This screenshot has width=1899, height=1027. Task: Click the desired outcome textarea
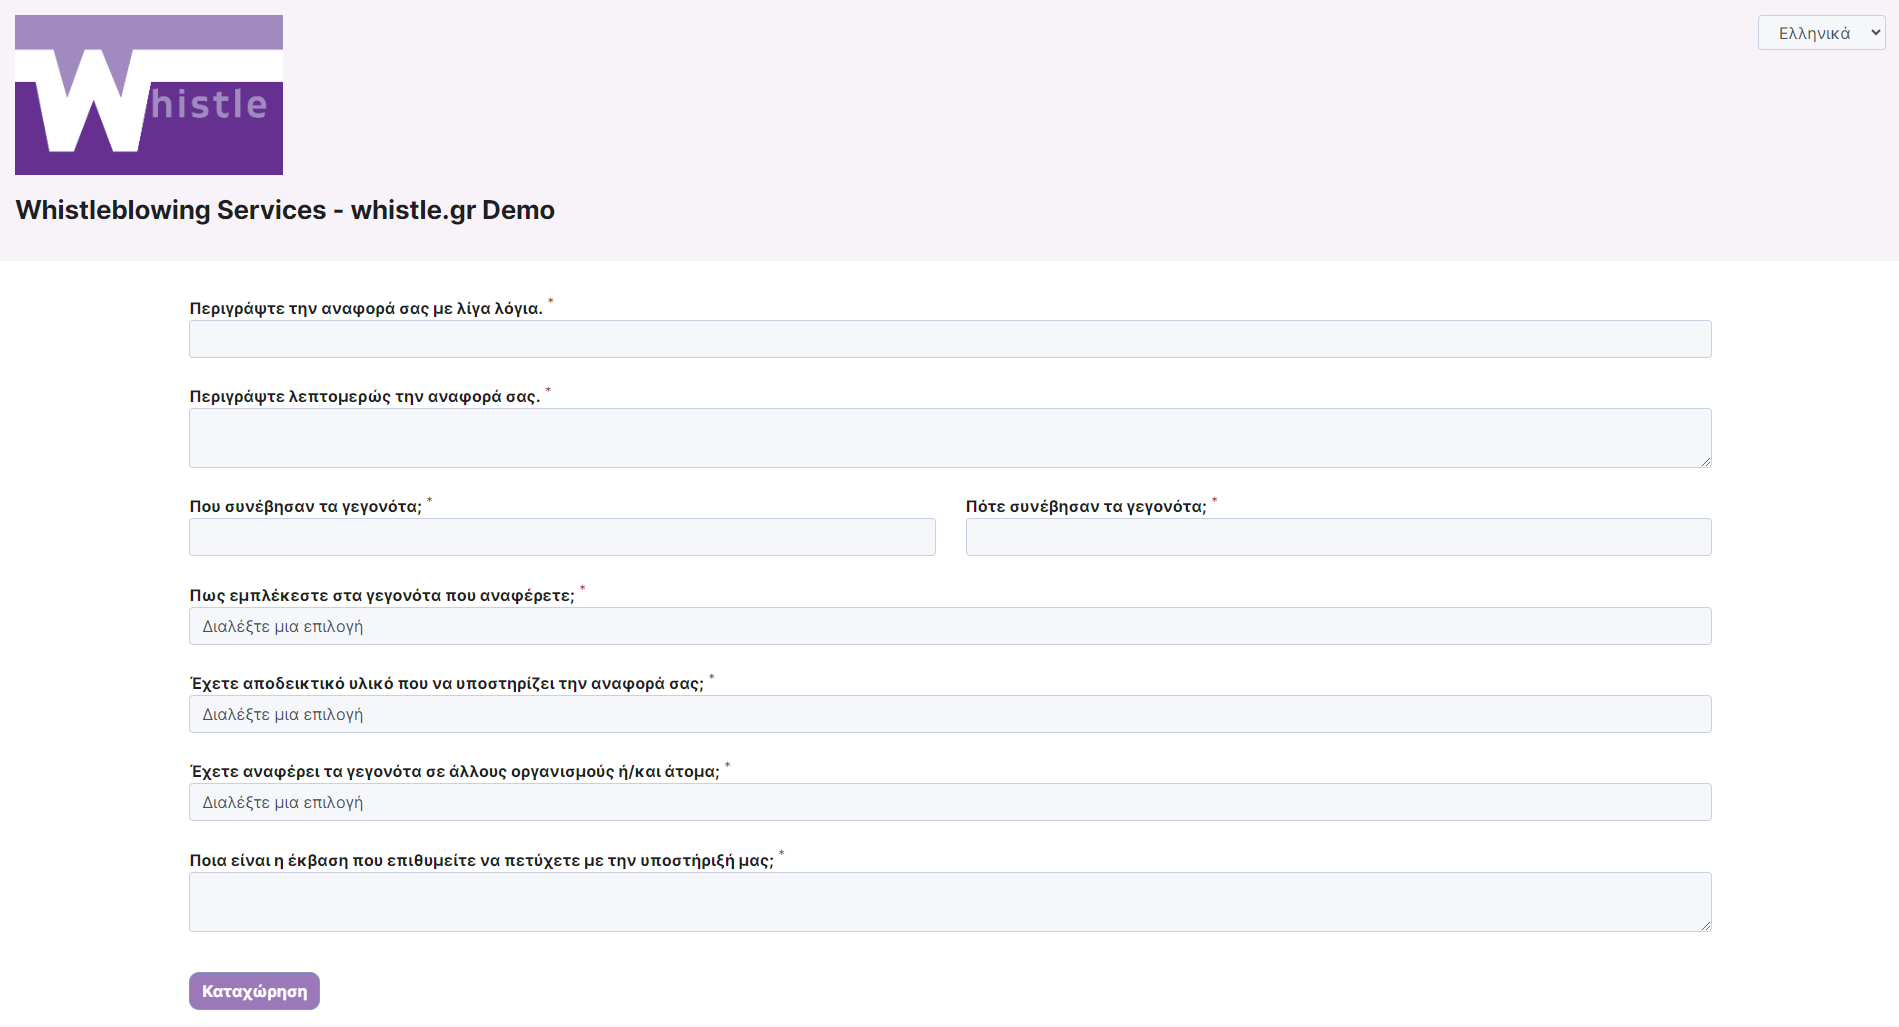pyautogui.click(x=949, y=901)
